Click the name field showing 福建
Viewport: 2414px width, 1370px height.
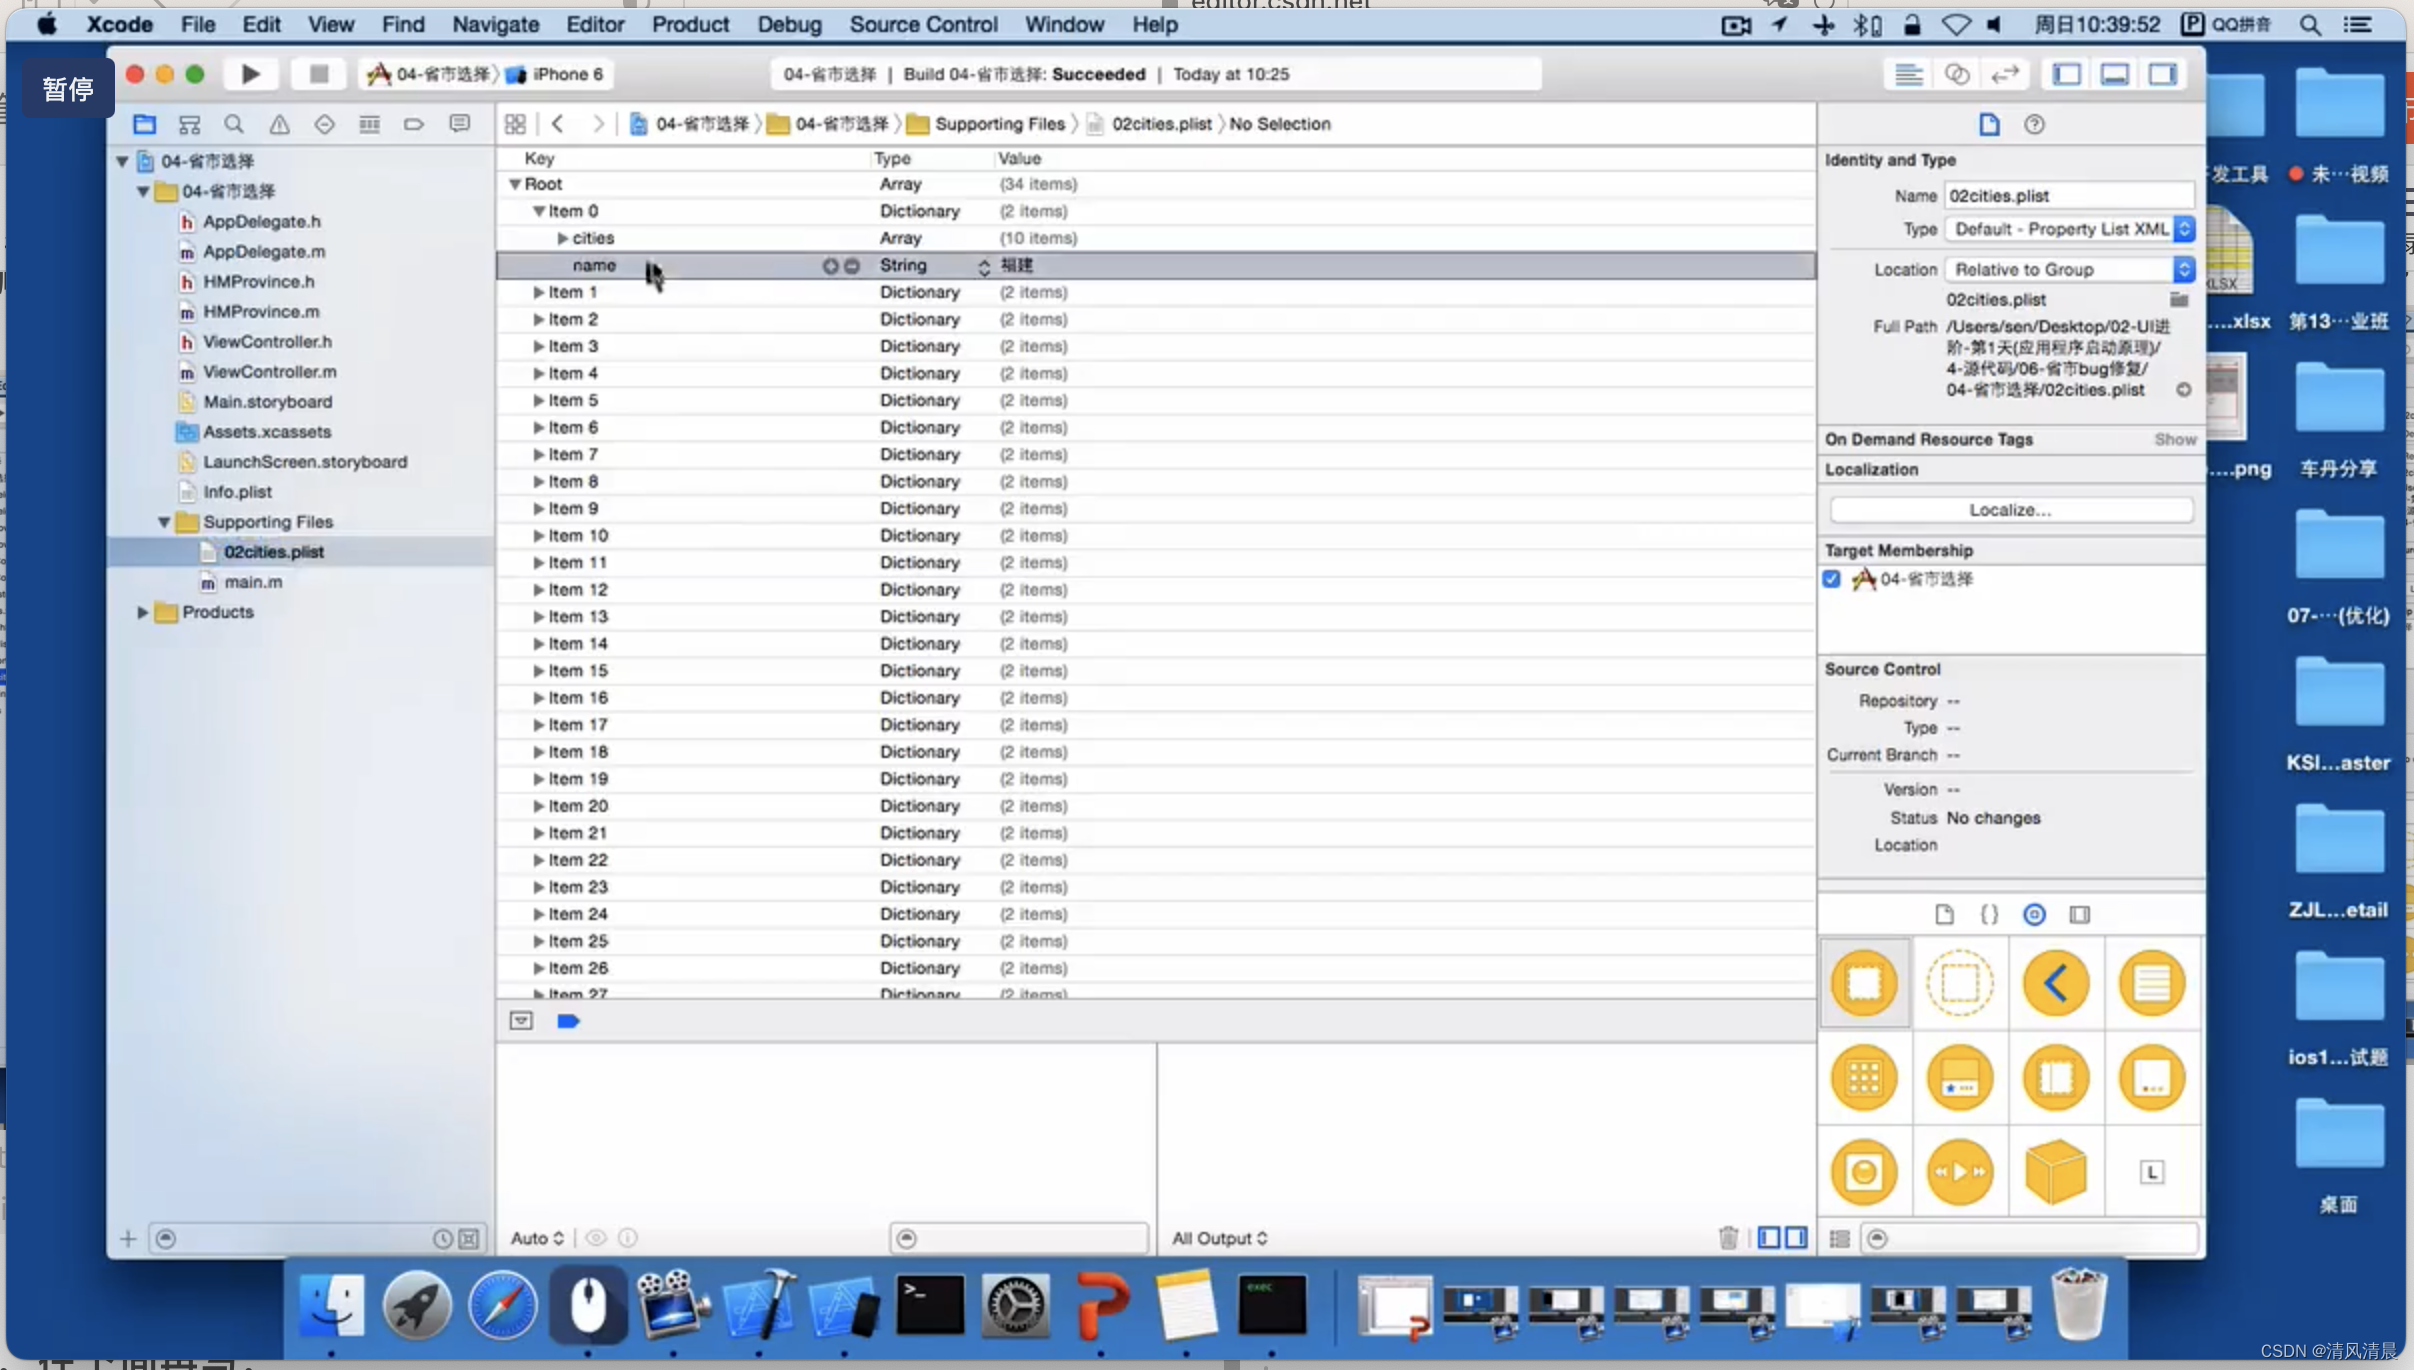coord(1015,264)
